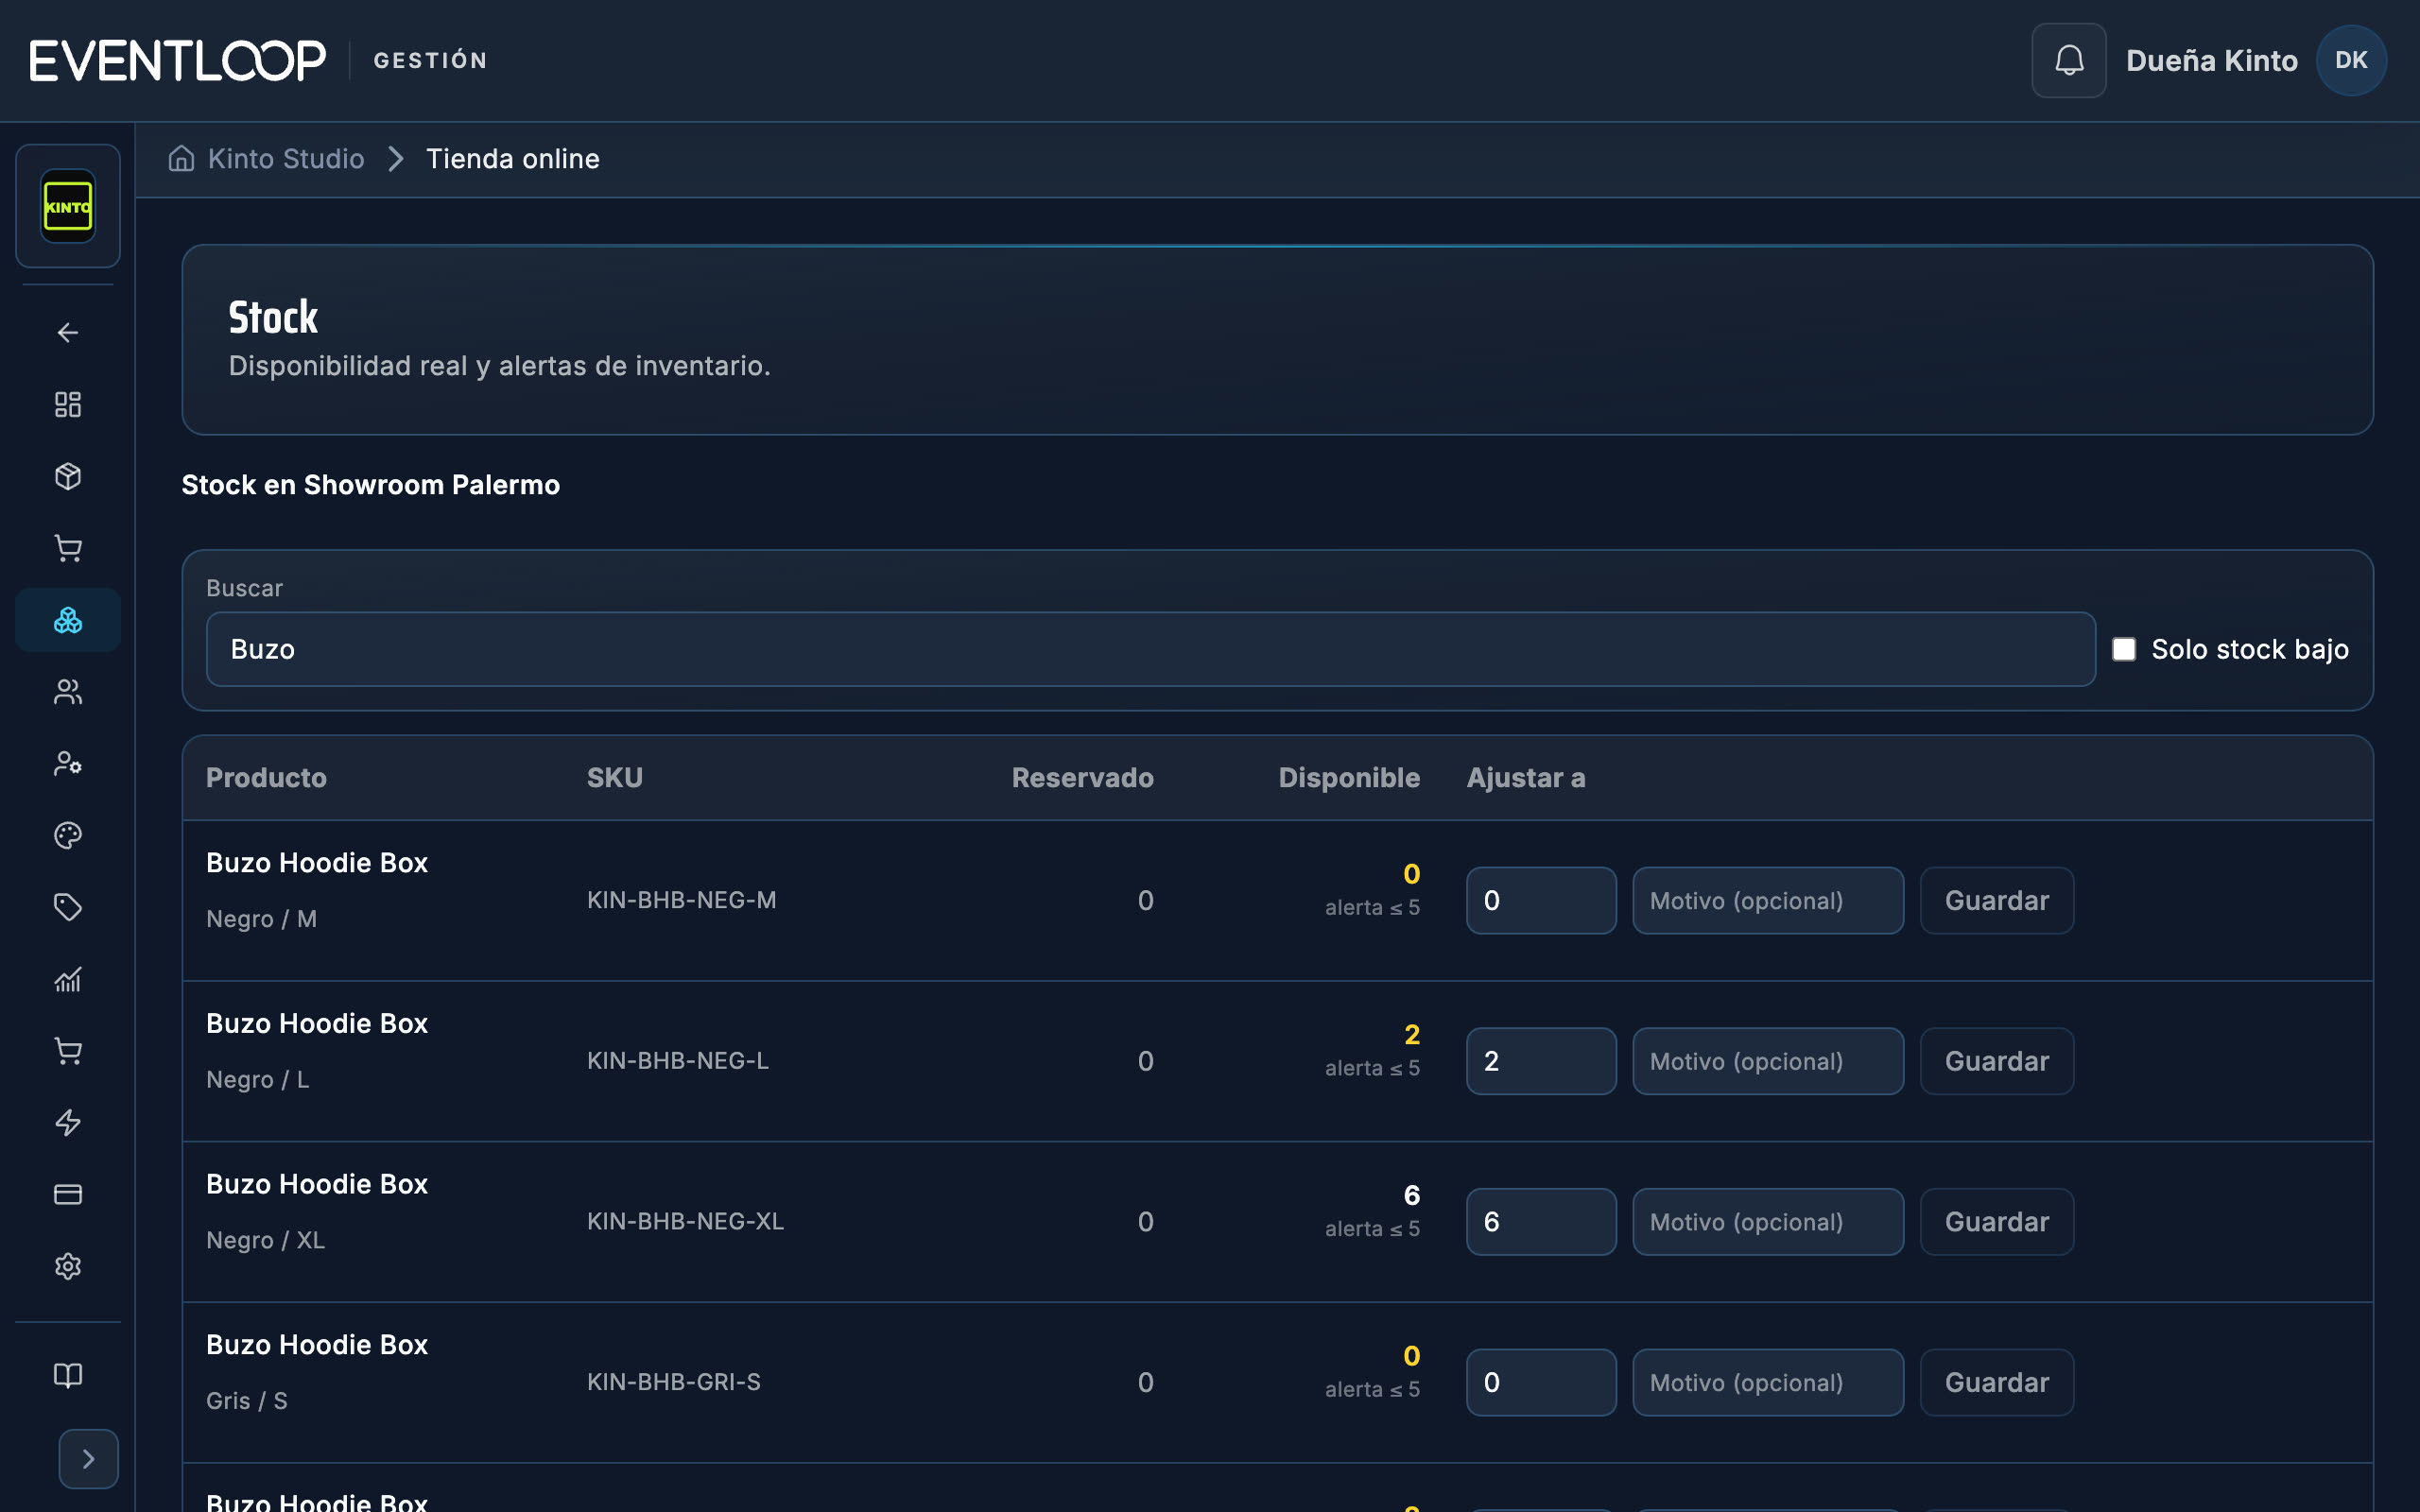Click available value 2 in Negro / L row

pyautogui.click(x=1411, y=1034)
